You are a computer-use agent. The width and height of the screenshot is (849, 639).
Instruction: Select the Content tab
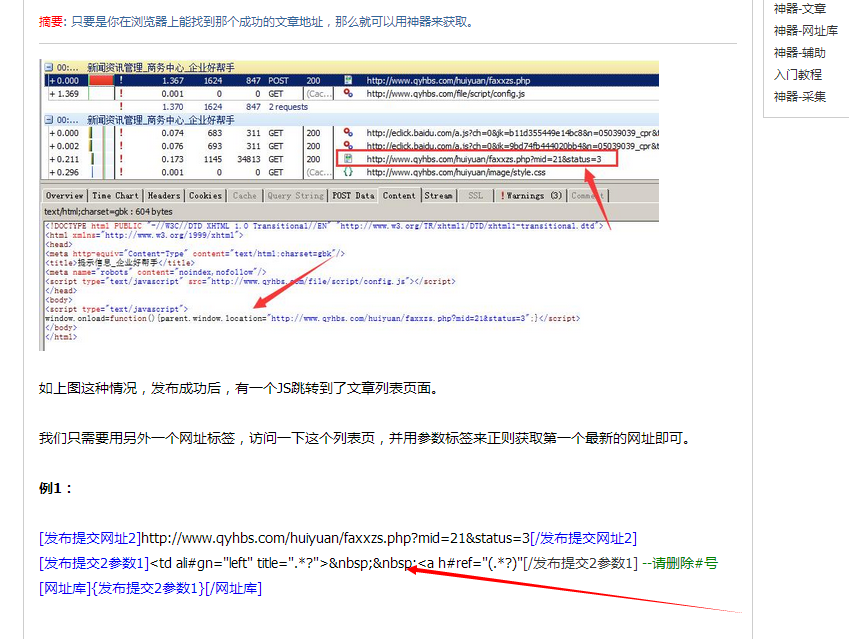tap(399, 196)
